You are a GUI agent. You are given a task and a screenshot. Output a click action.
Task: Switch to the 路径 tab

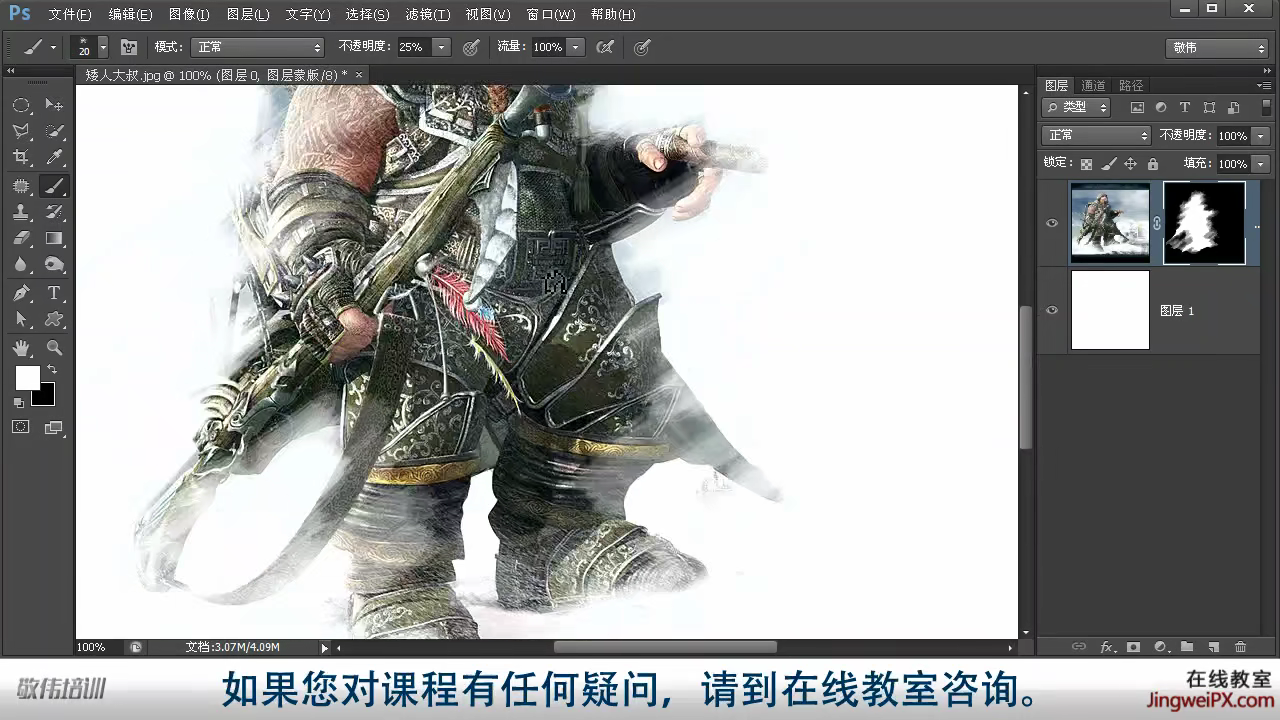(x=1131, y=86)
